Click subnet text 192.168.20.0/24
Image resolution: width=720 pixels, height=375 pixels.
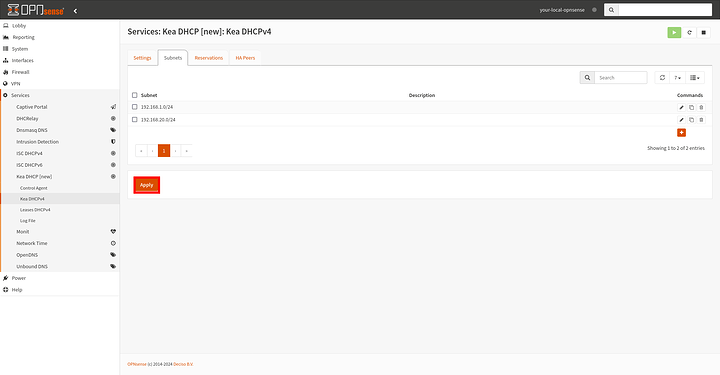(x=158, y=119)
